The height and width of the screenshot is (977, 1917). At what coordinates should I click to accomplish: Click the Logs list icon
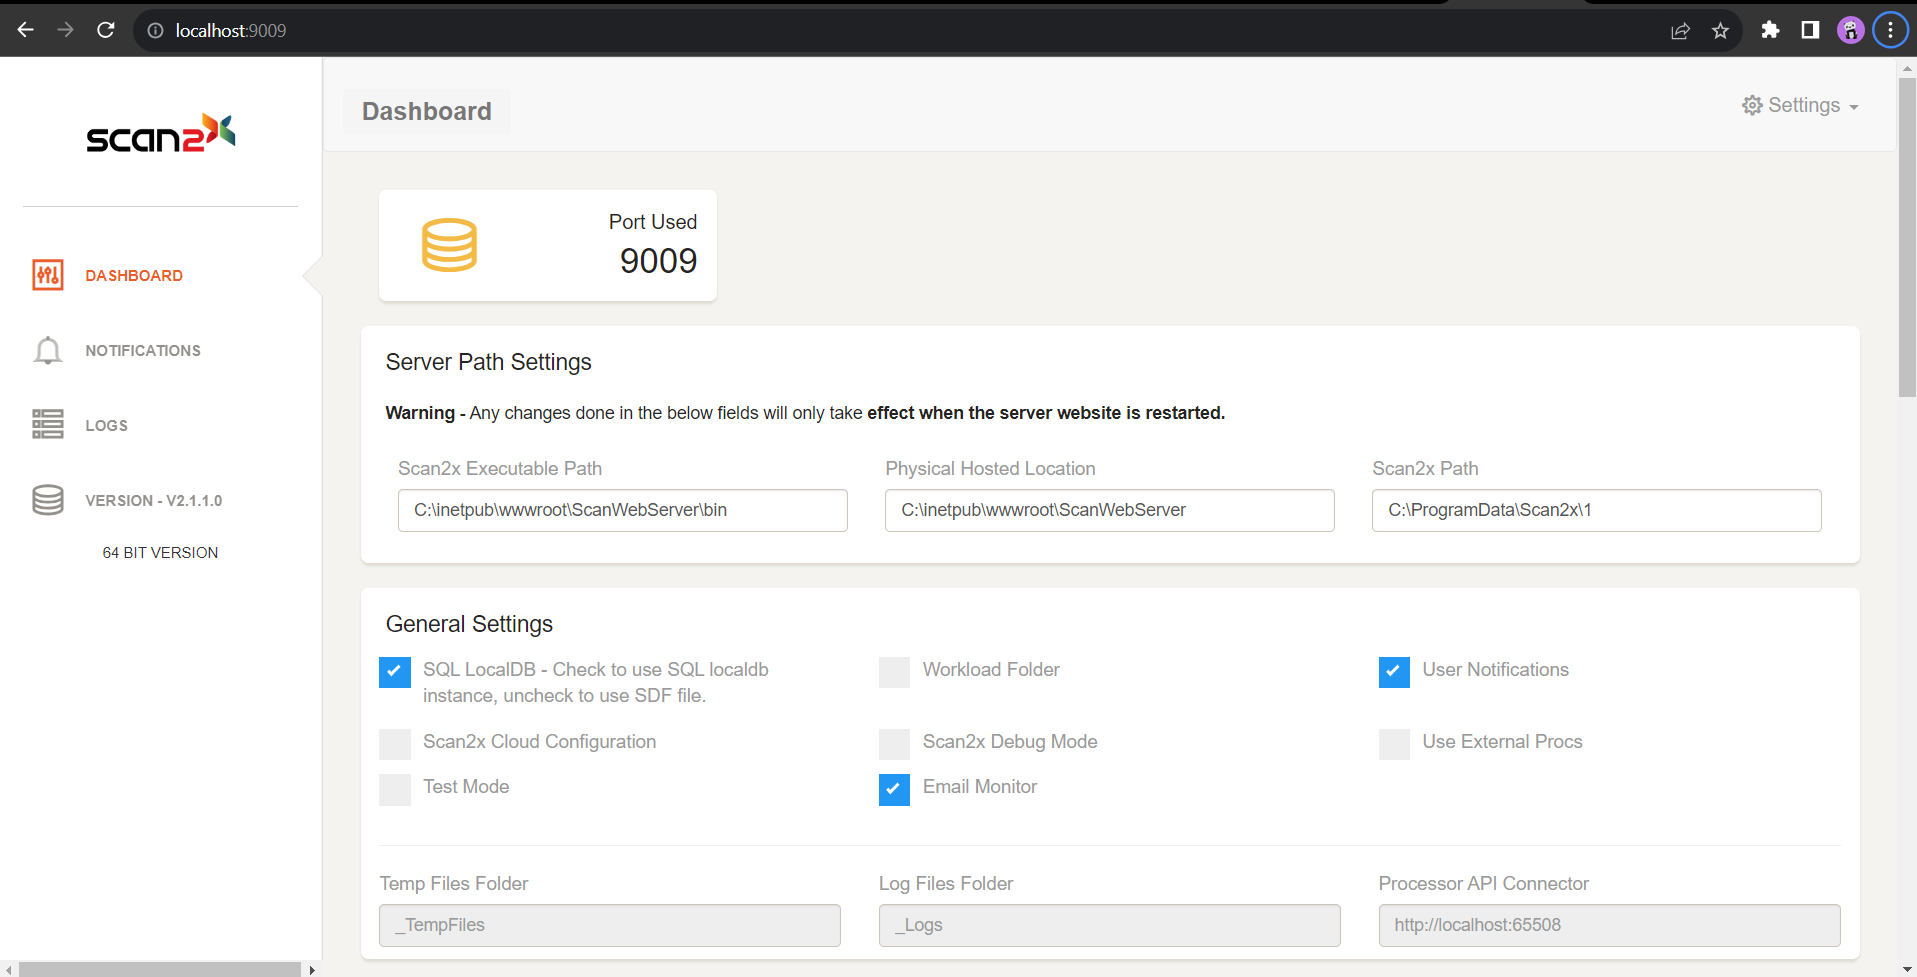[x=48, y=425]
